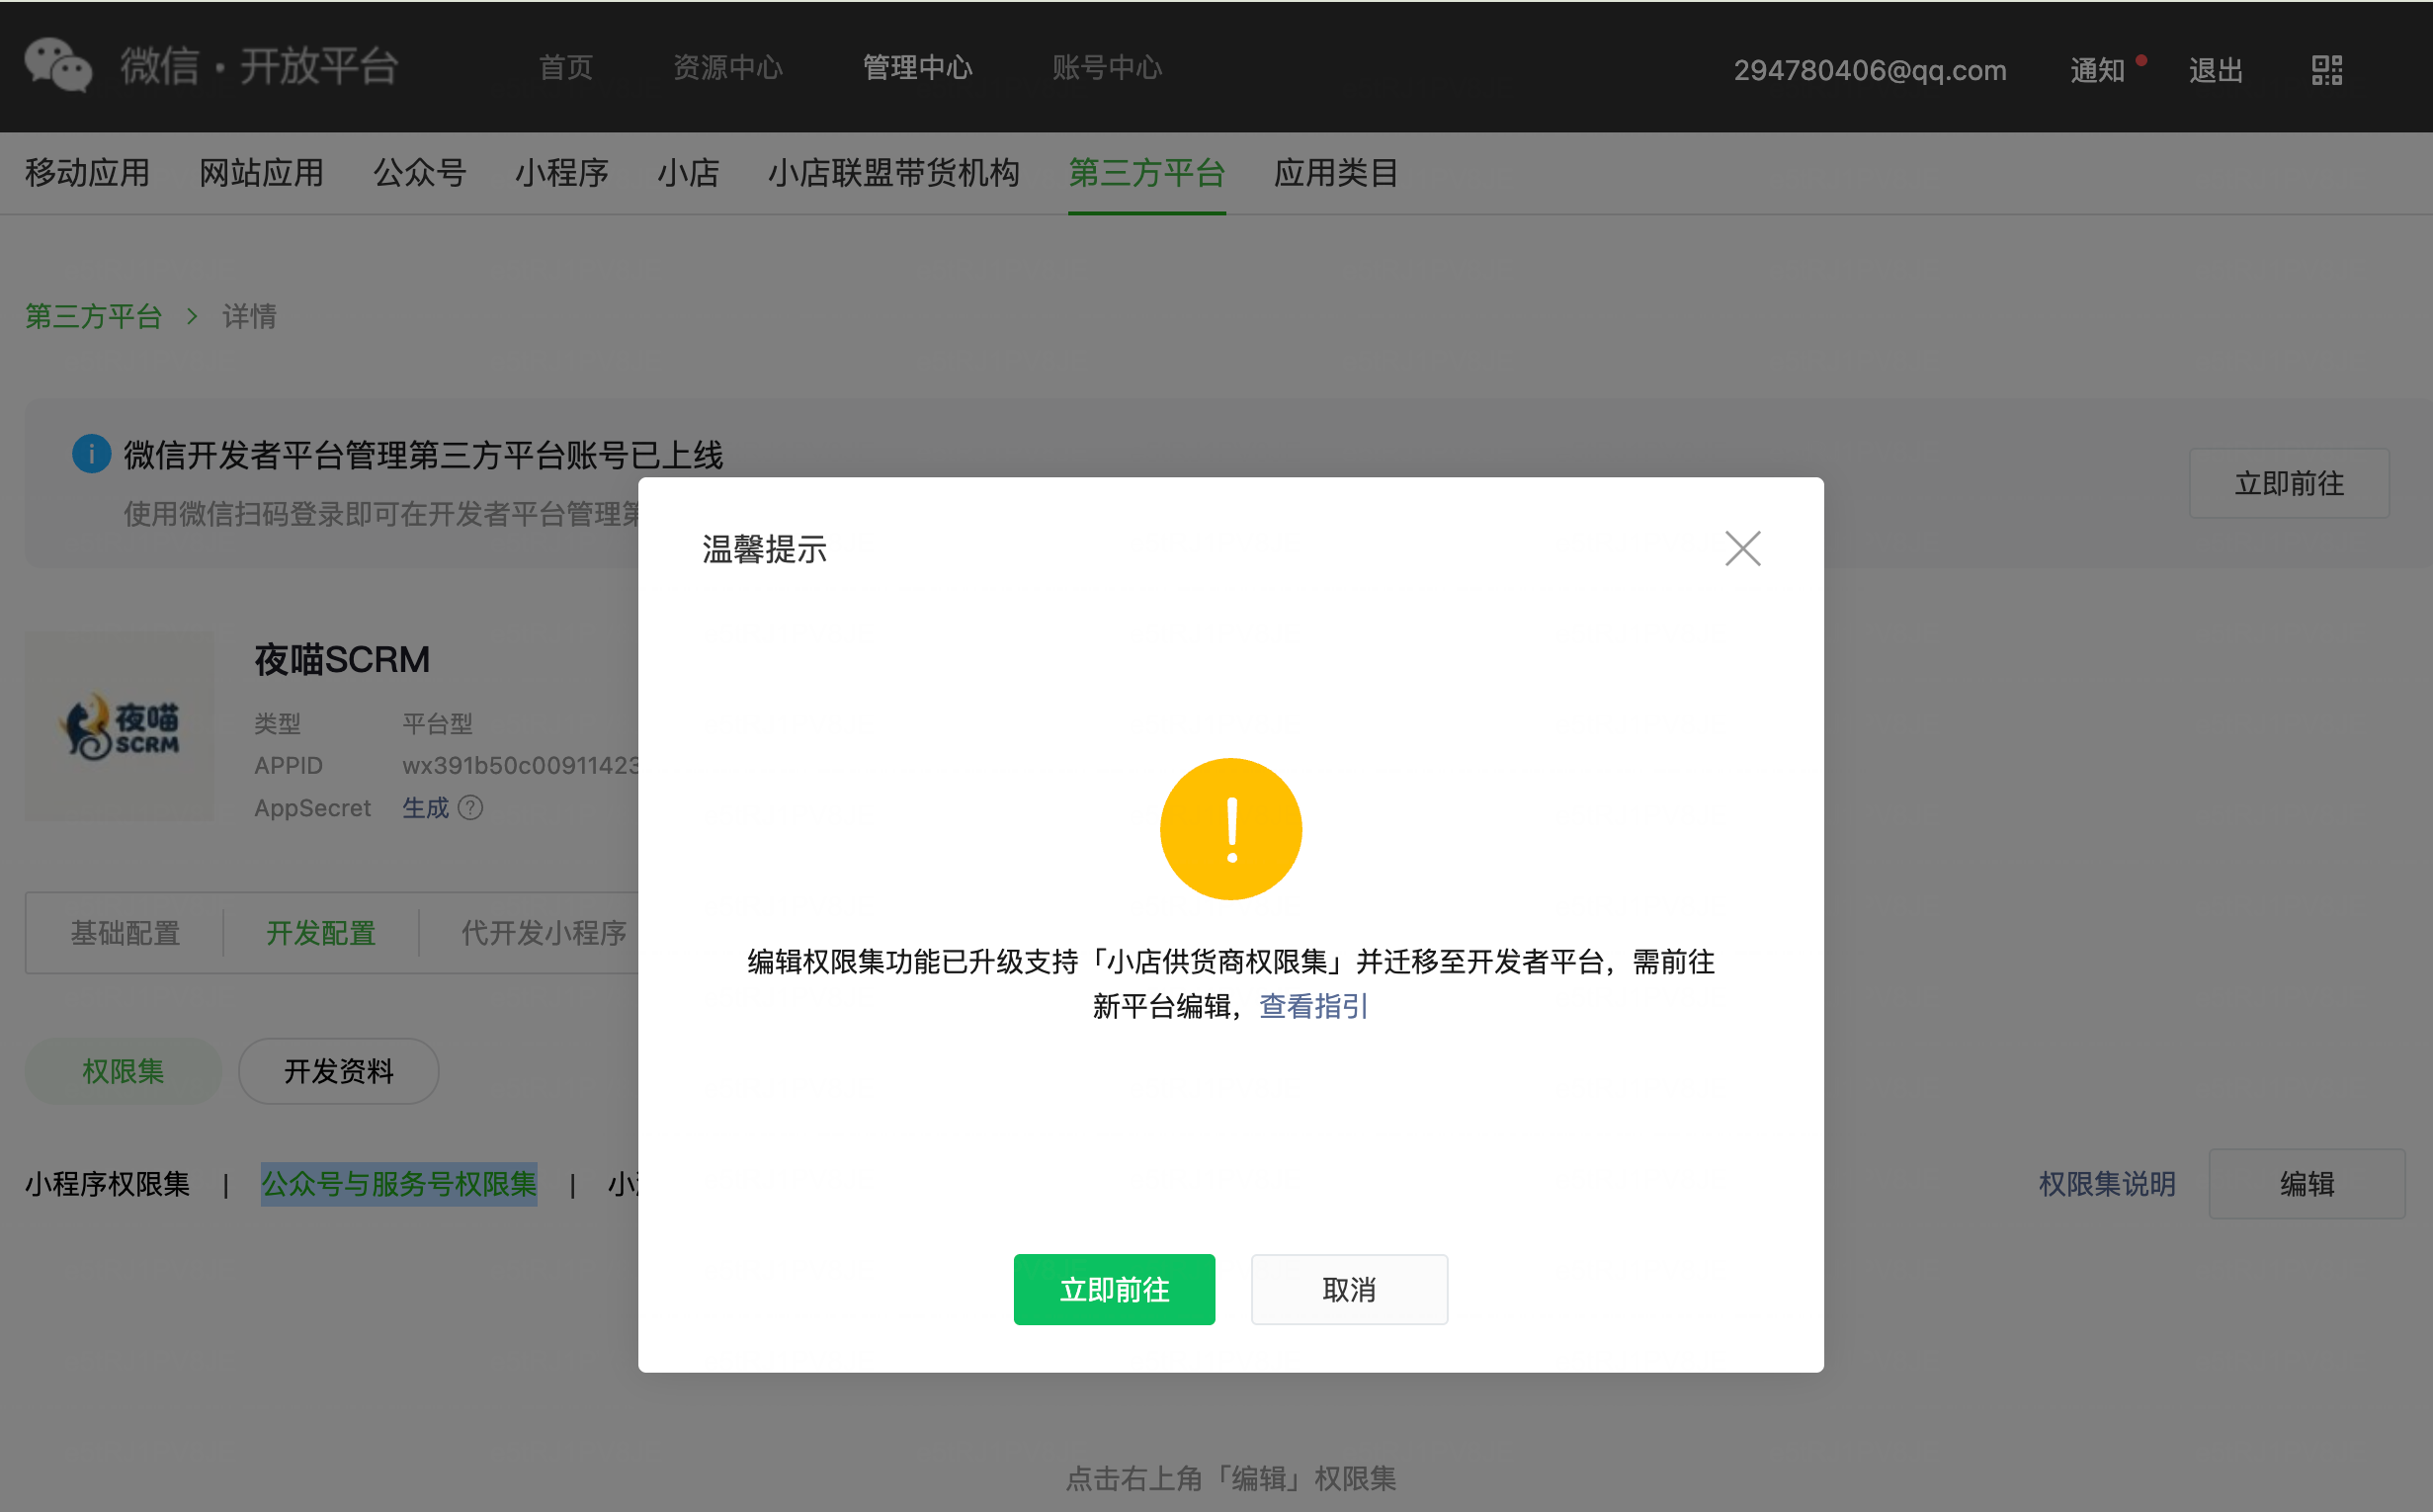Click the WeChat logo icon in header
The height and width of the screenshot is (1512, 2433).
click(58, 66)
